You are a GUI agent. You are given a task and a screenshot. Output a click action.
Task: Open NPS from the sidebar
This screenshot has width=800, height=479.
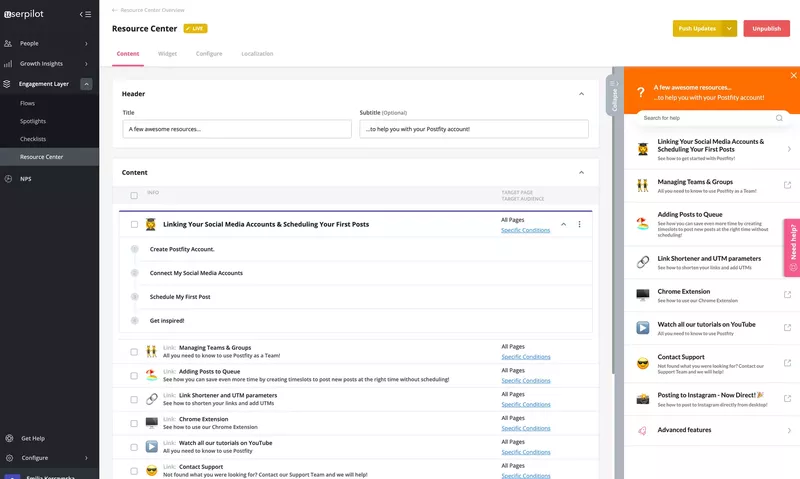[x=26, y=179]
